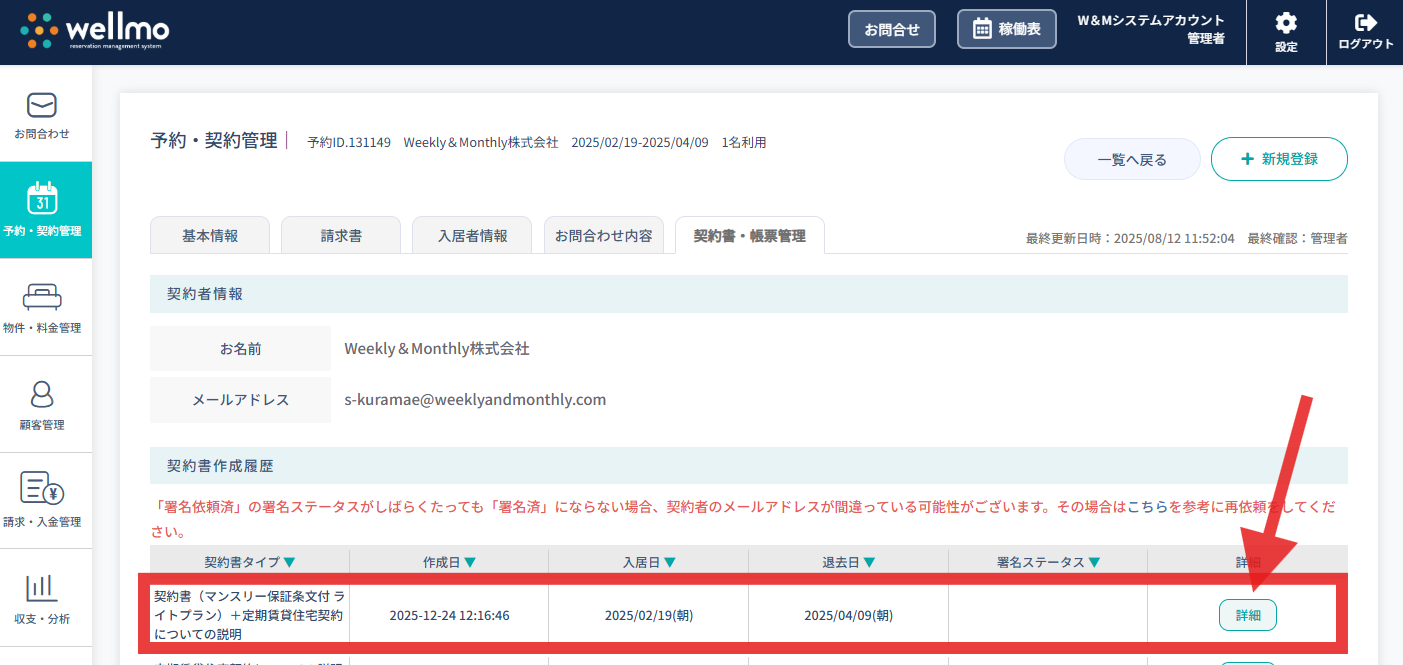Open 請求・入金管理 invoice sidebar icon
1403x665 pixels.
click(42, 490)
